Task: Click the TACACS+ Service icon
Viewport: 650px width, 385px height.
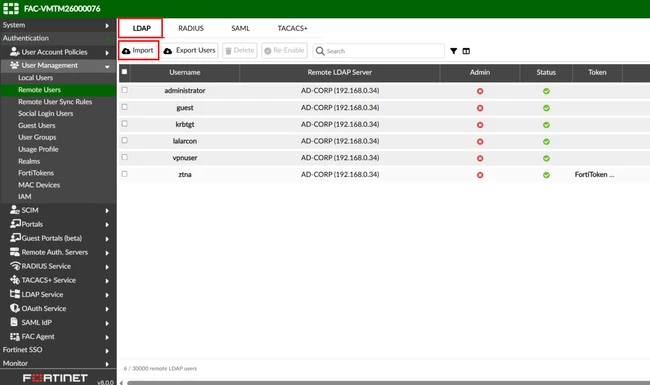Action: (x=15, y=280)
